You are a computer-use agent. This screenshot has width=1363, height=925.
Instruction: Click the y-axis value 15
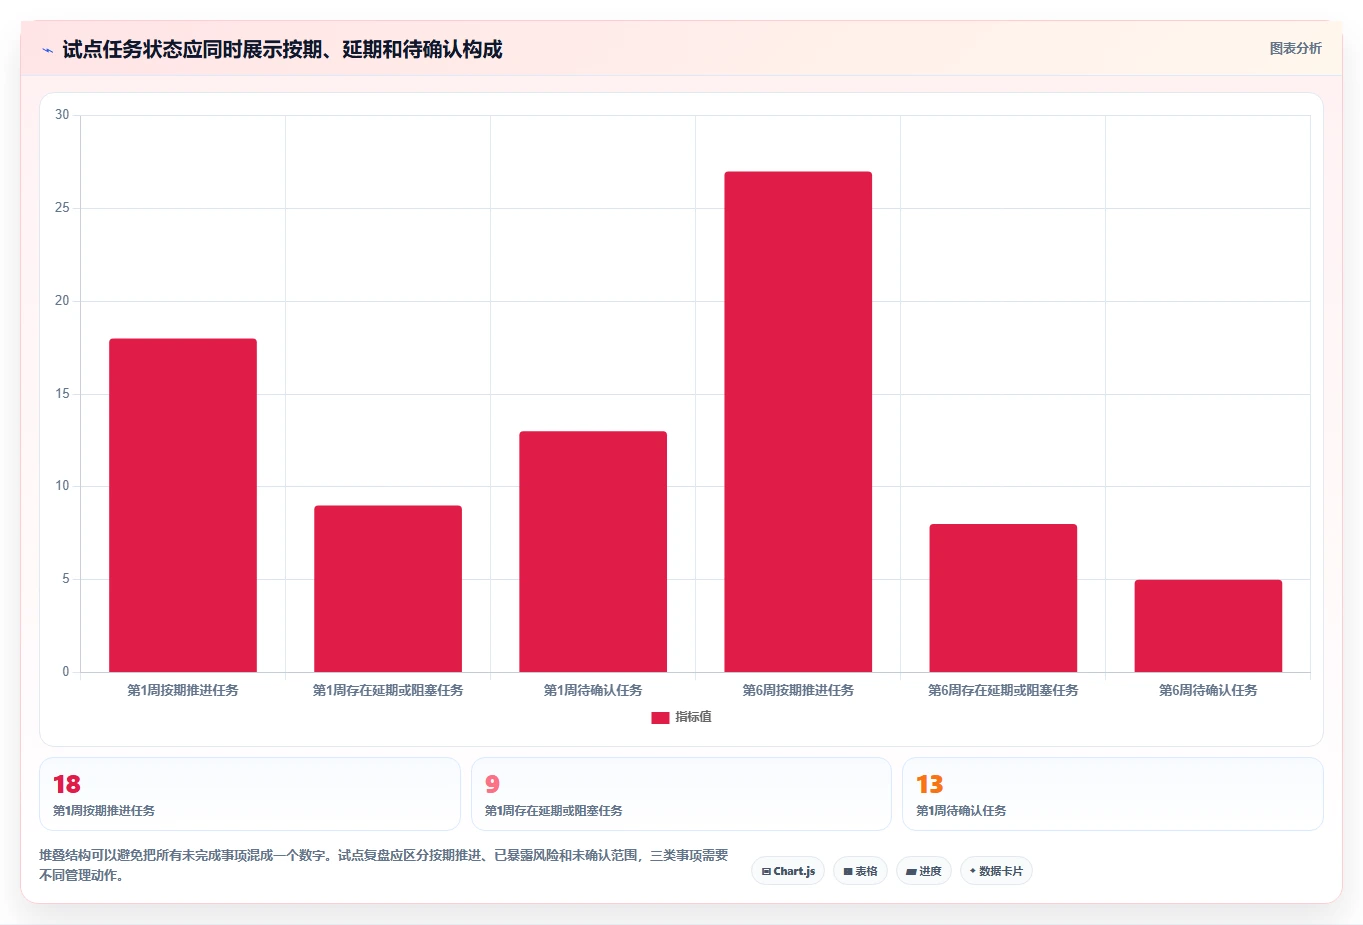pos(62,394)
